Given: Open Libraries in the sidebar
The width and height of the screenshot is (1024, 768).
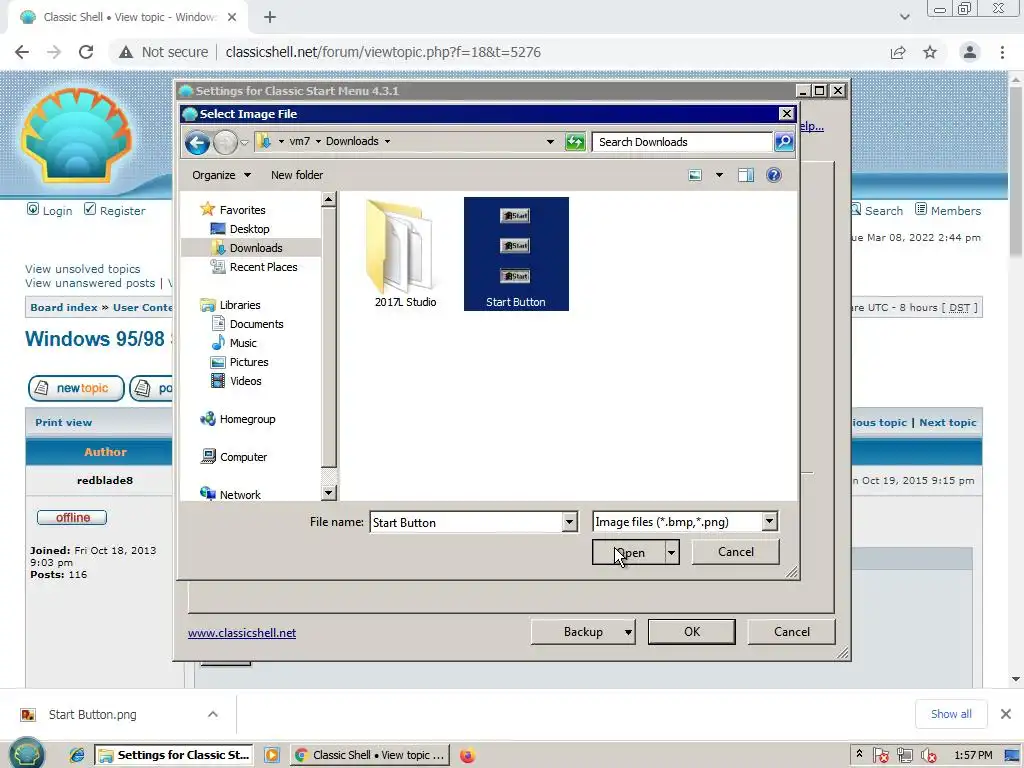Looking at the screenshot, I should click(240, 304).
